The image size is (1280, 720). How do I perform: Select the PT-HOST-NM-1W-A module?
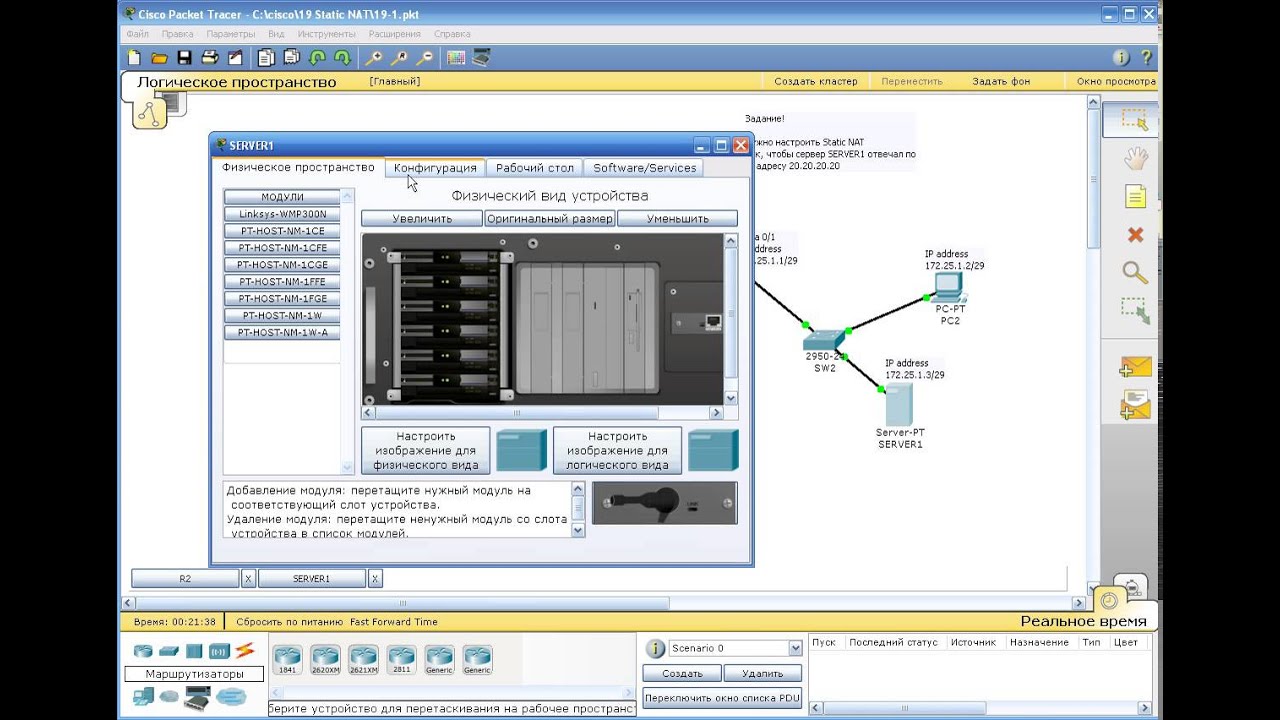(x=282, y=333)
